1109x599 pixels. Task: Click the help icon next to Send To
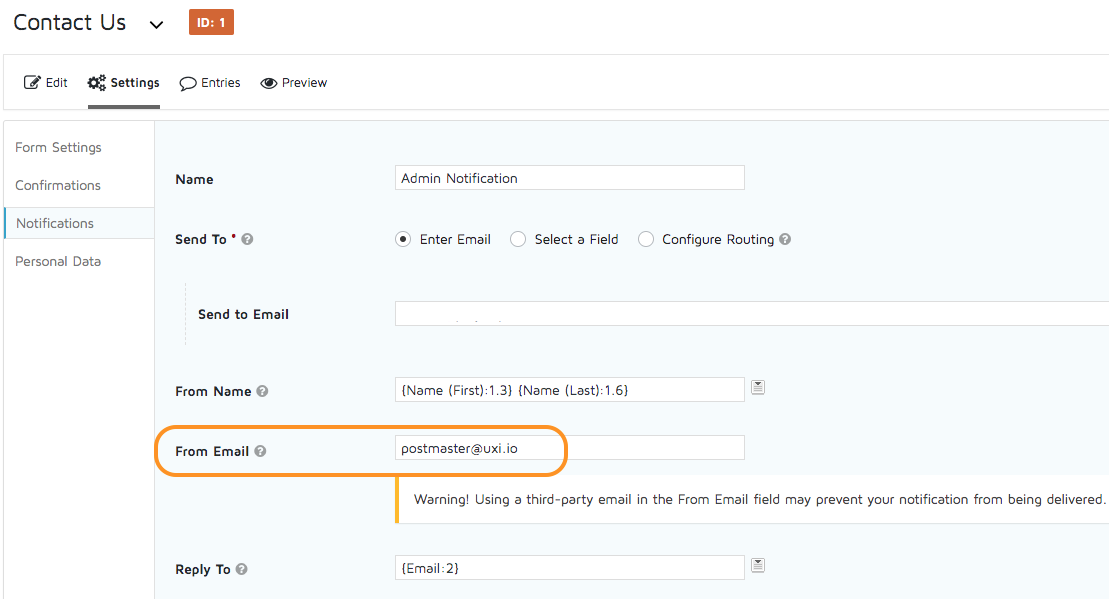tap(247, 239)
